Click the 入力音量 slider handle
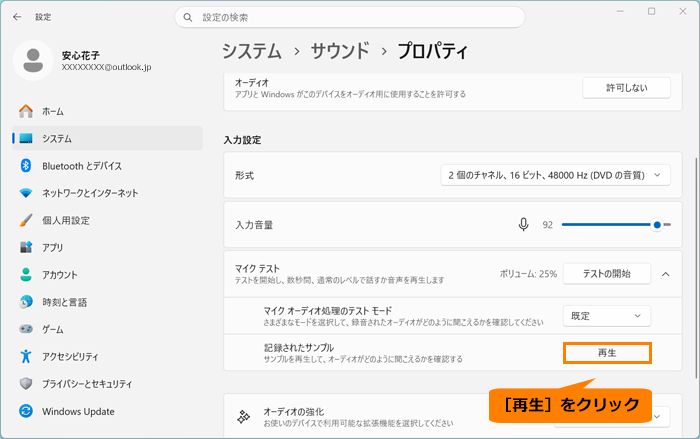Viewport: 700px width, 439px height. point(657,225)
